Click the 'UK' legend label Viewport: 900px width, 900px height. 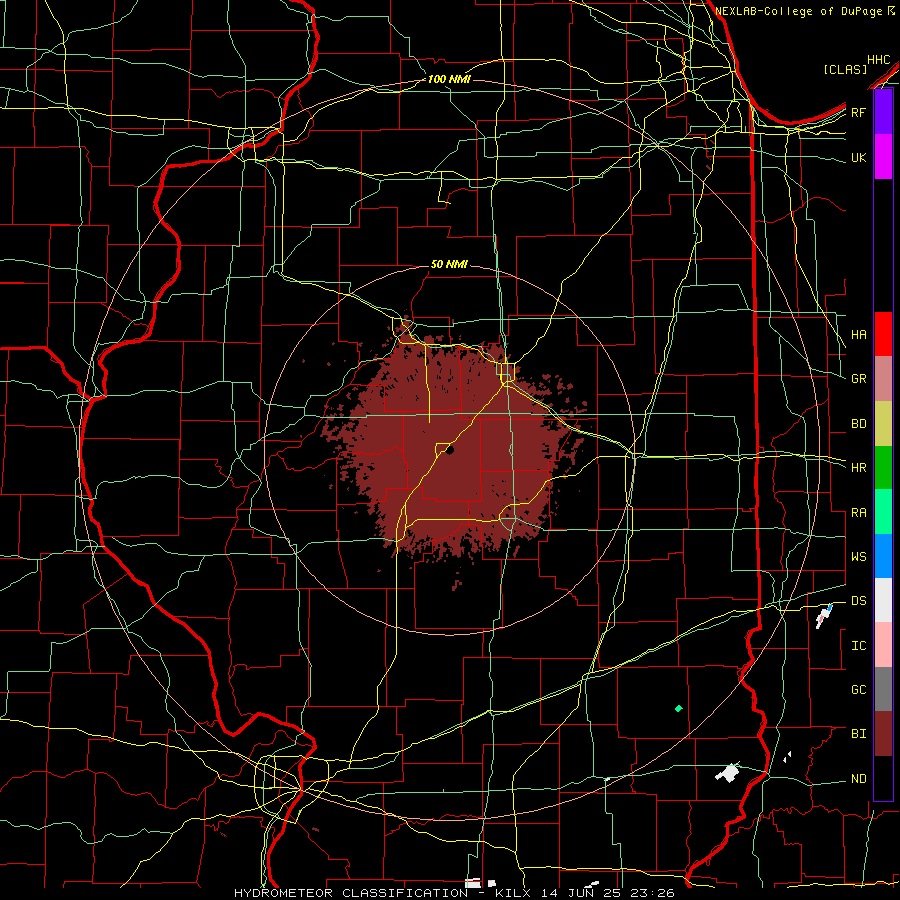859,157
